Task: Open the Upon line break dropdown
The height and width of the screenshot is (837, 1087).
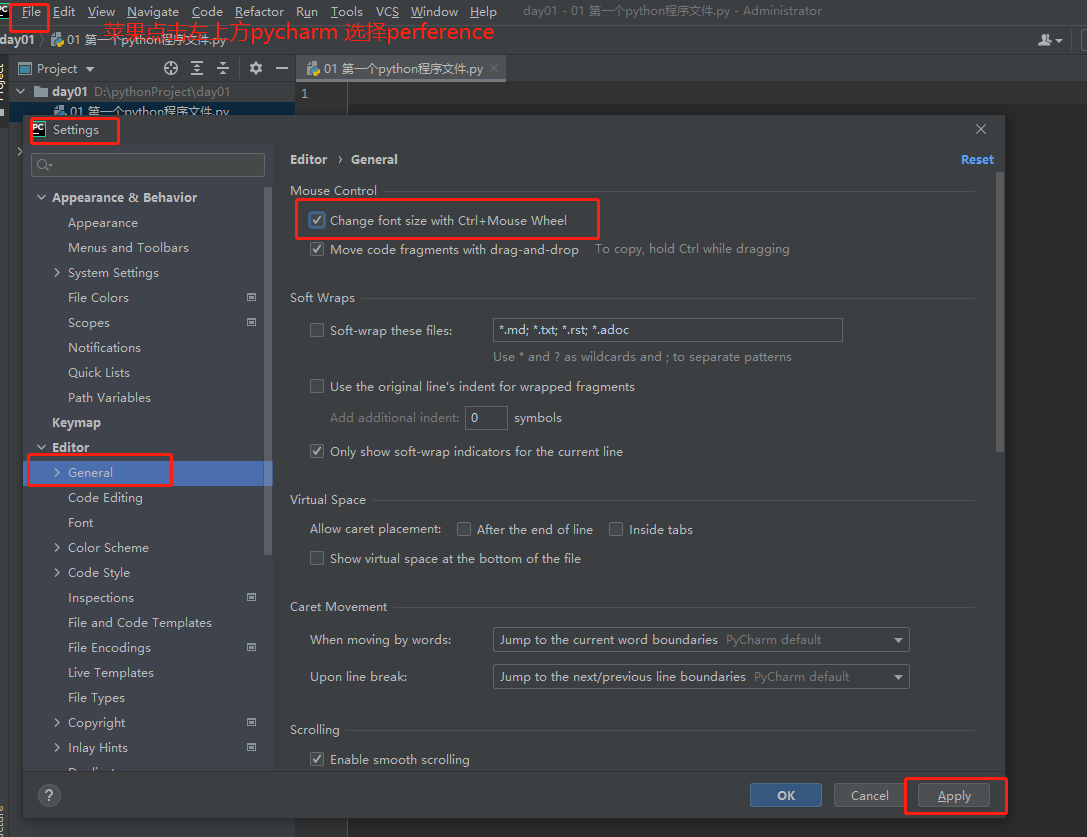Action: point(701,677)
